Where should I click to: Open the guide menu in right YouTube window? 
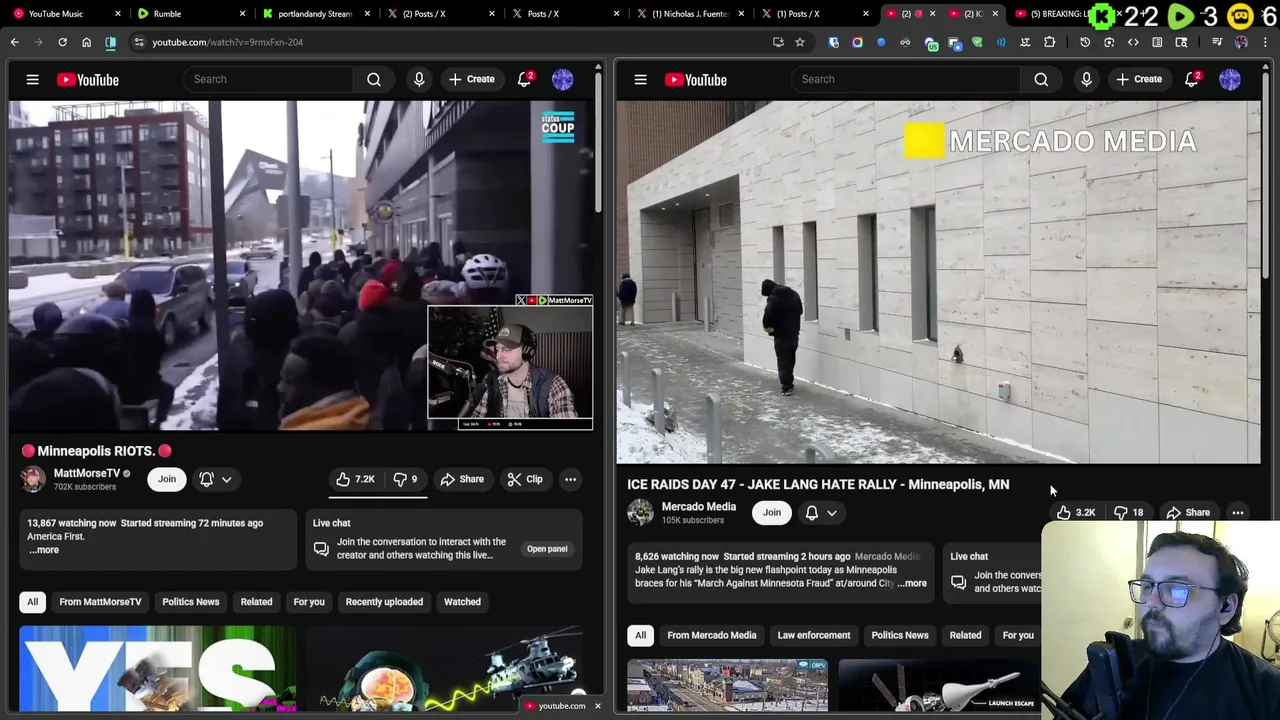(x=640, y=79)
